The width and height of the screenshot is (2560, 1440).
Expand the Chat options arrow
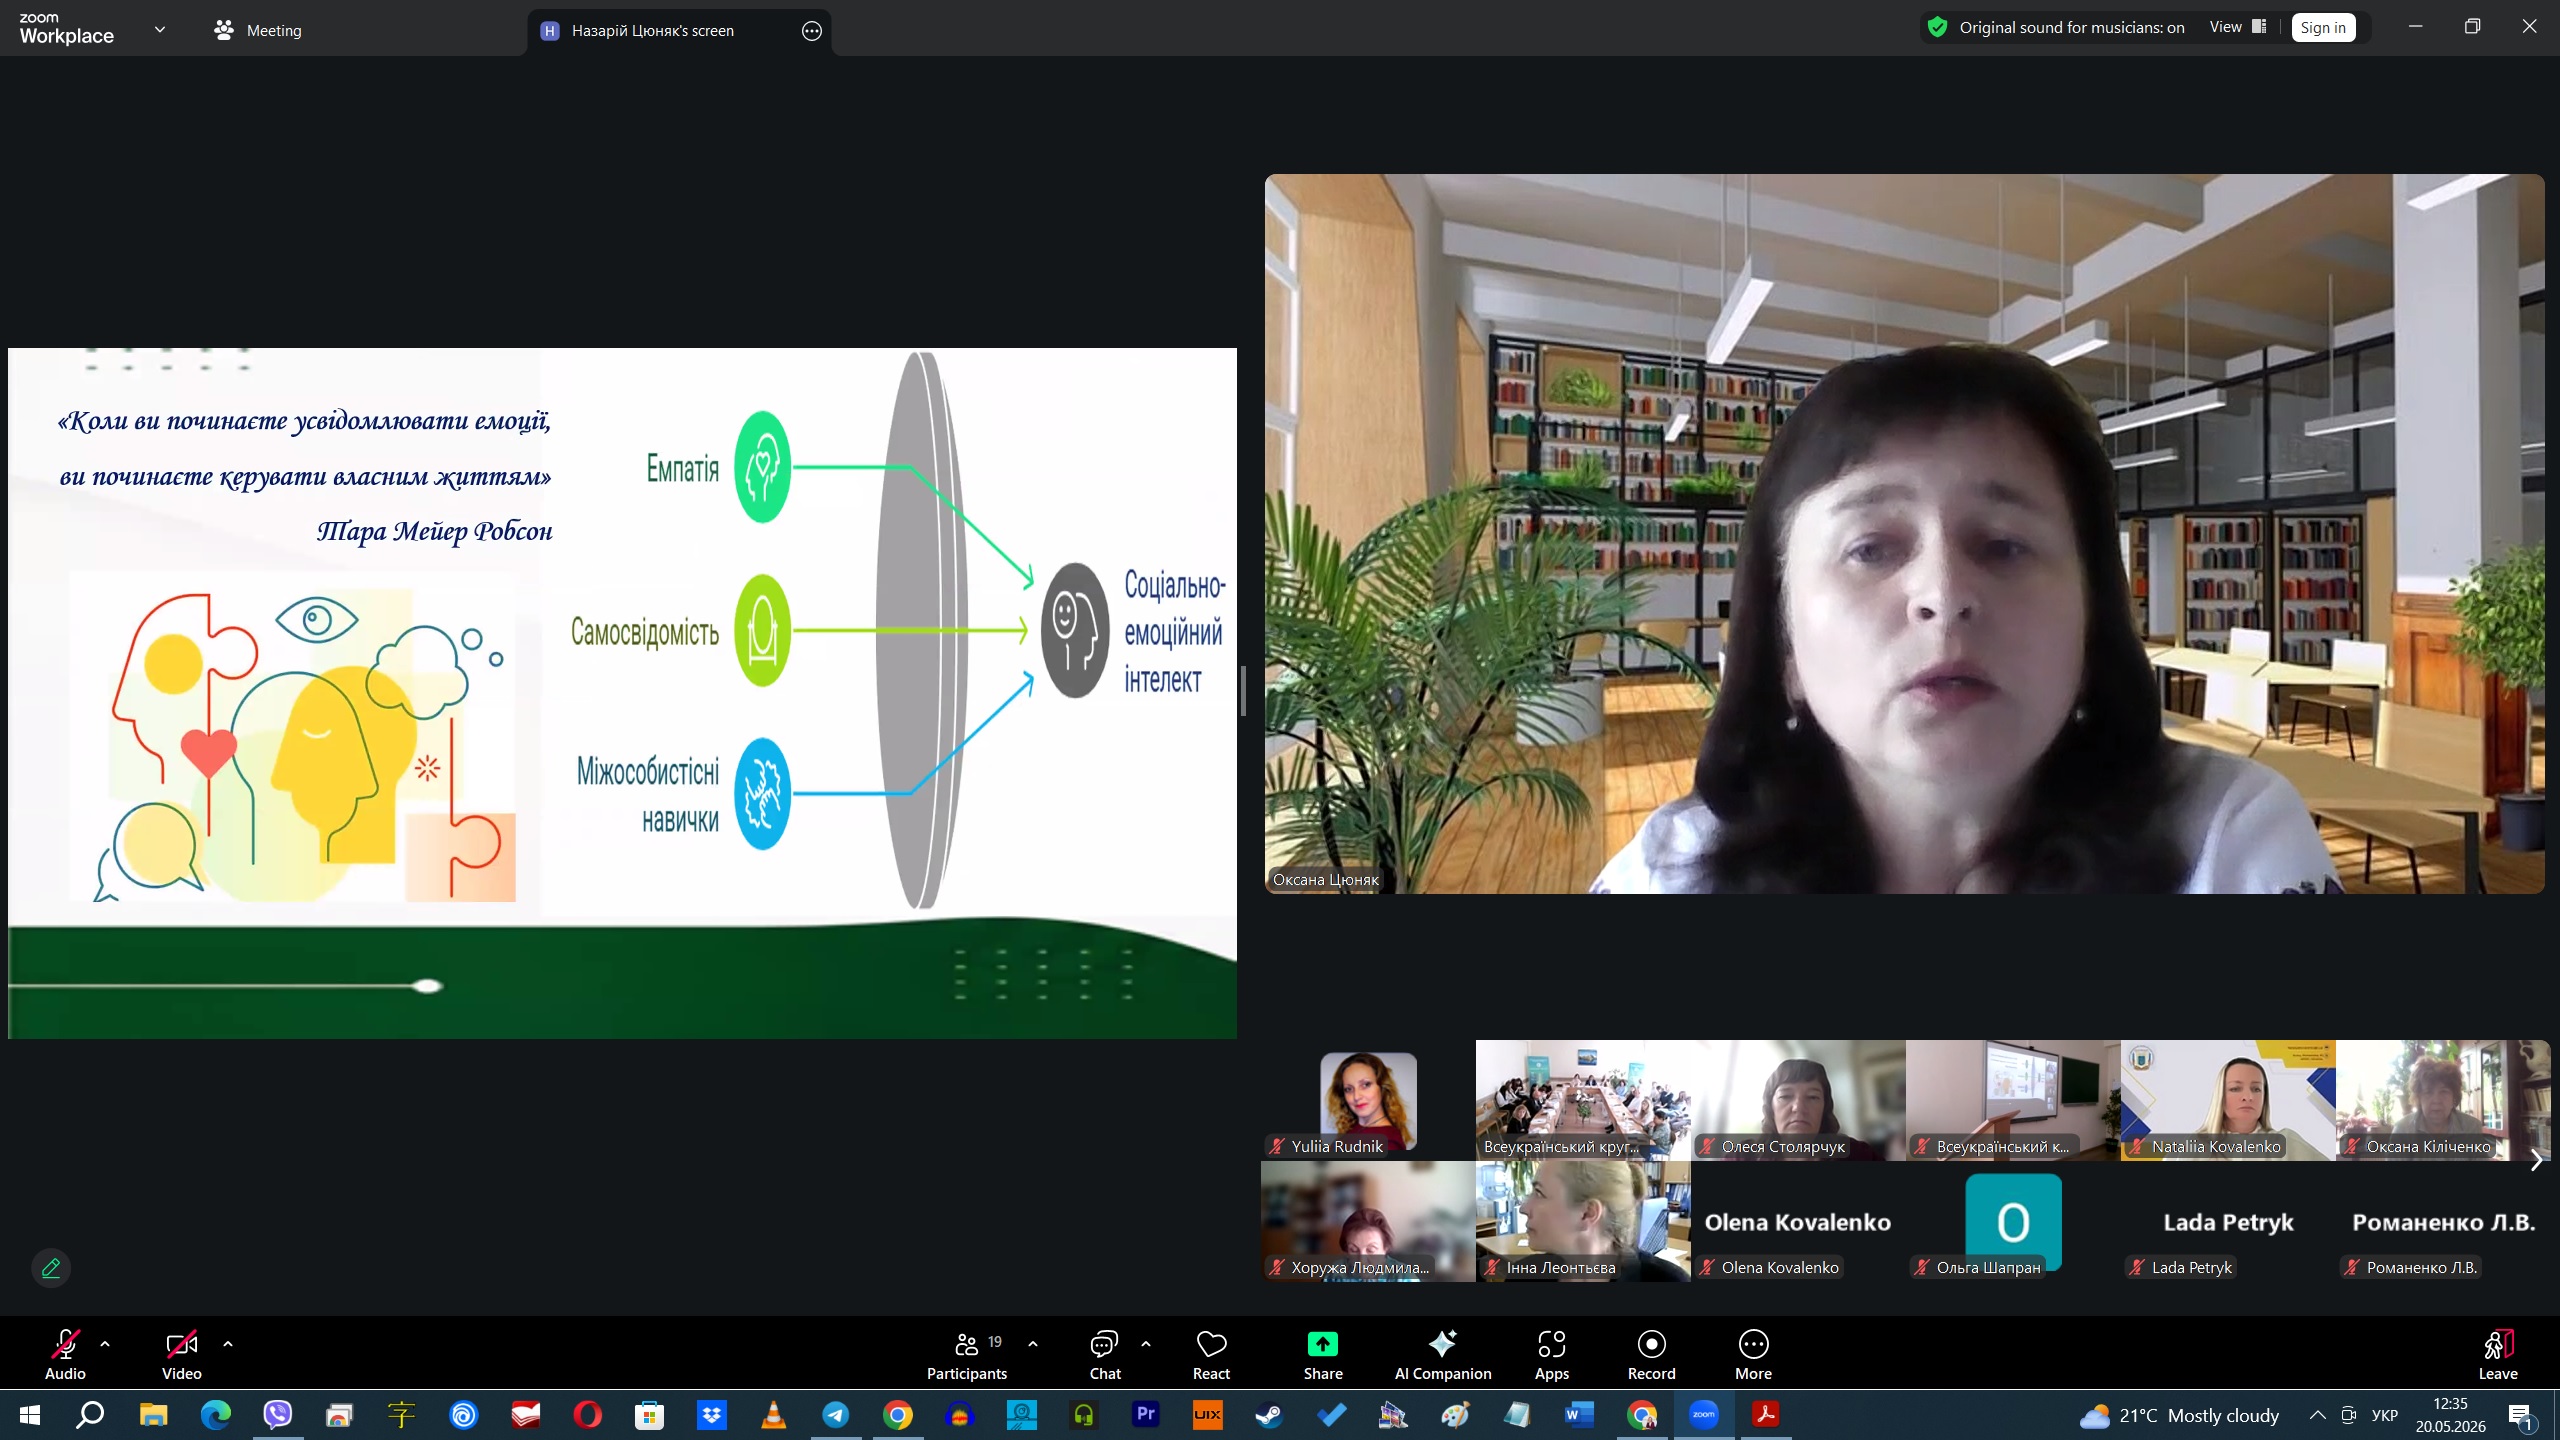(1146, 1344)
